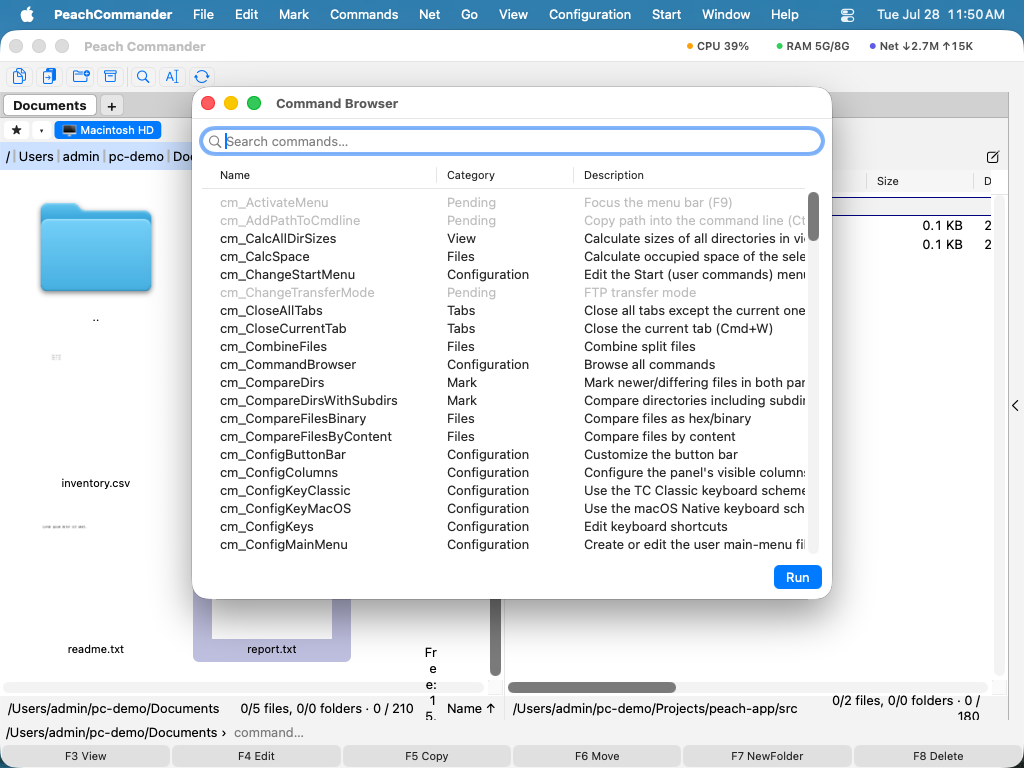Select cm_ConfigKeys command row
Image resolution: width=1024 pixels, height=768 pixels.
(x=504, y=526)
